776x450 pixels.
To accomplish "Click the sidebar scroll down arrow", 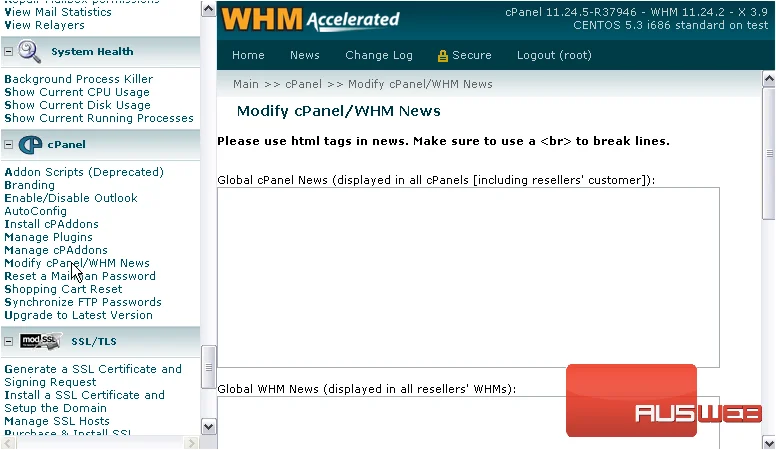I will coord(208,427).
